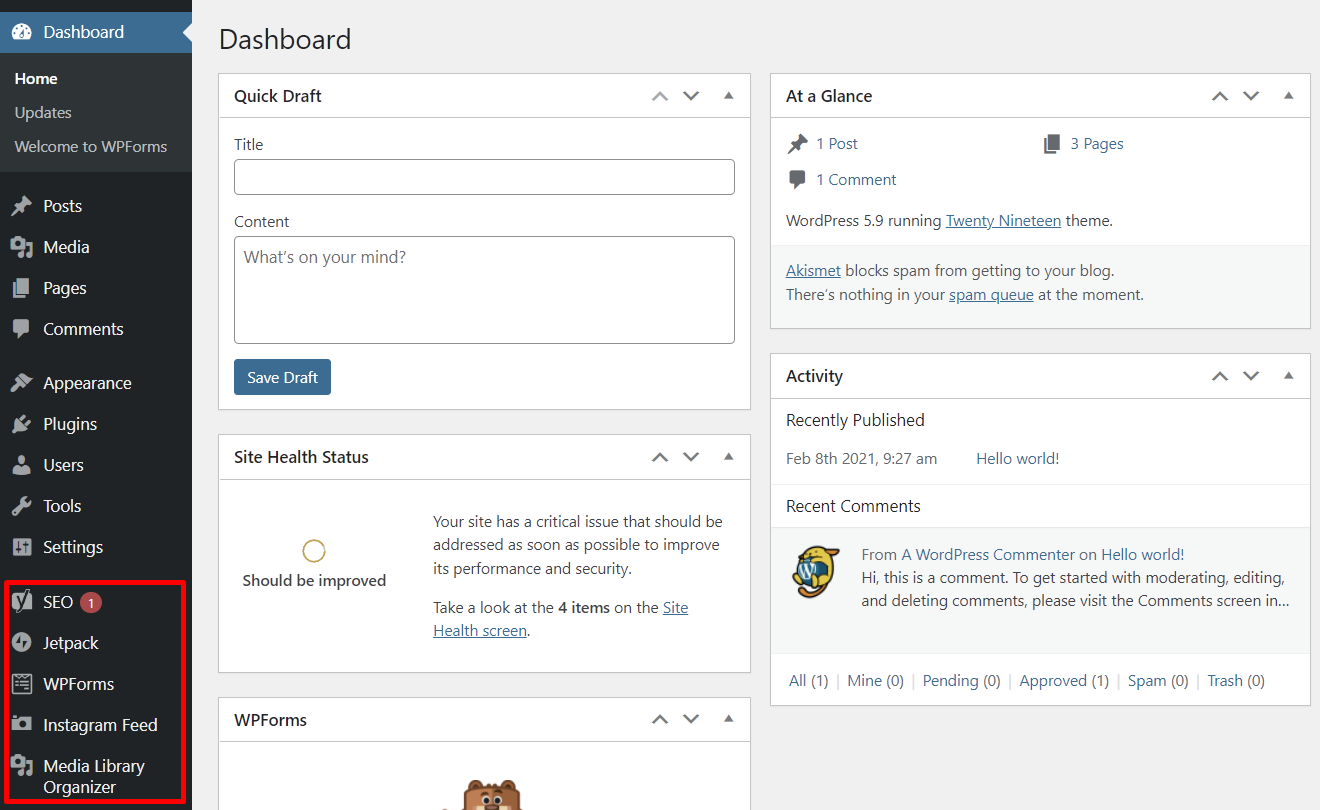The height and width of the screenshot is (810, 1320).
Task: Click the Tools wrench icon
Action: [x=21, y=506]
